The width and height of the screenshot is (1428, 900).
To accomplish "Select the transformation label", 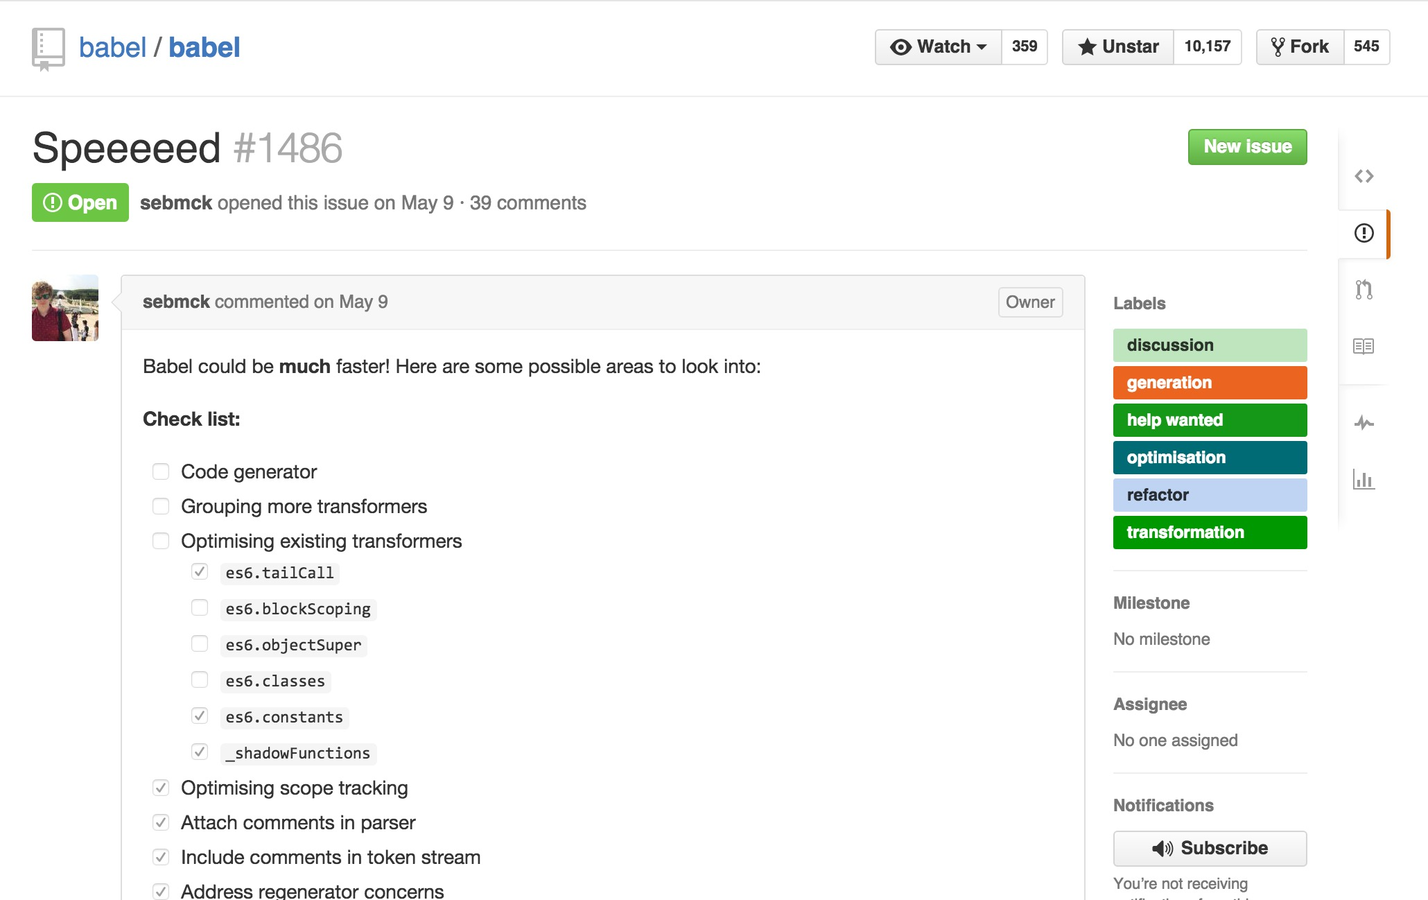I will click(x=1210, y=533).
